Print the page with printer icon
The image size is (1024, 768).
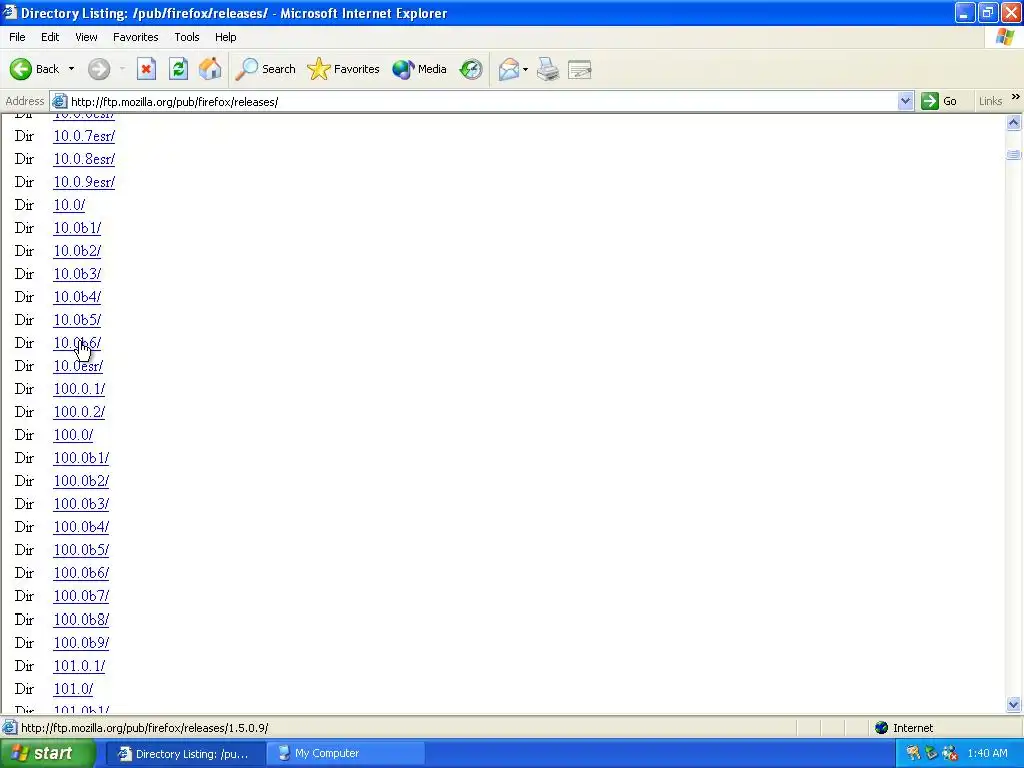pyautogui.click(x=548, y=69)
